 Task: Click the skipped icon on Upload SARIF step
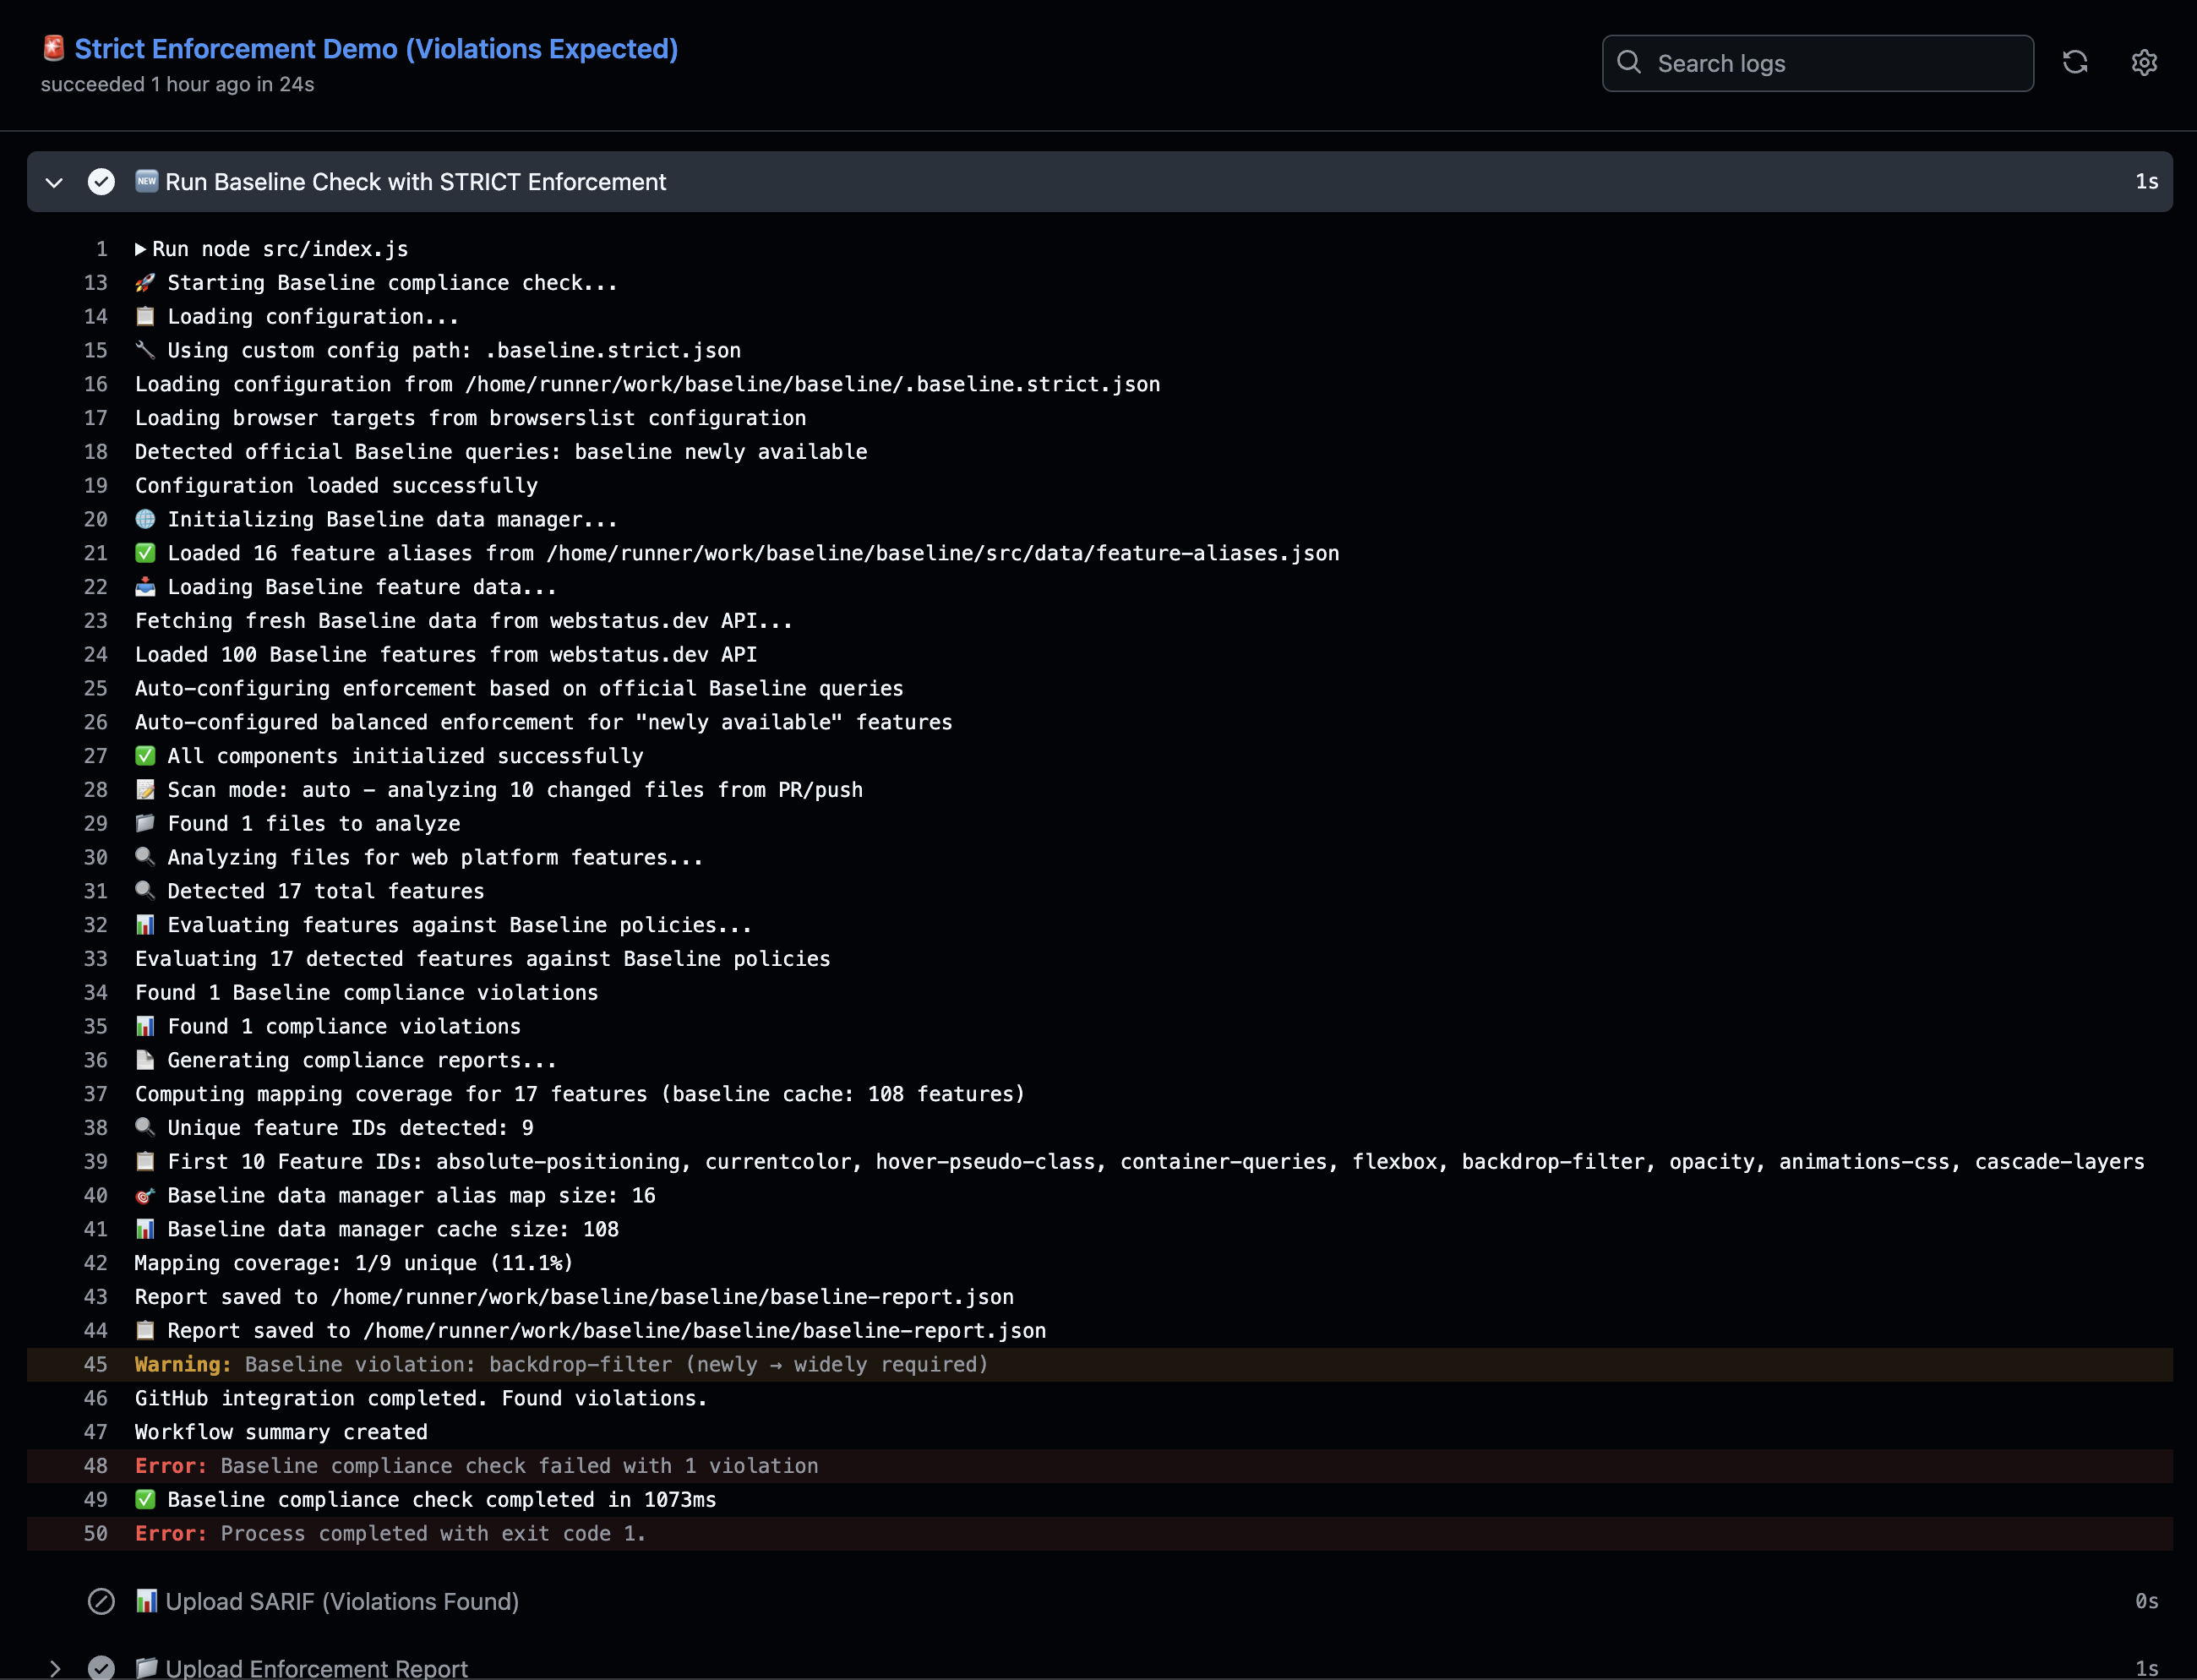click(x=101, y=1601)
